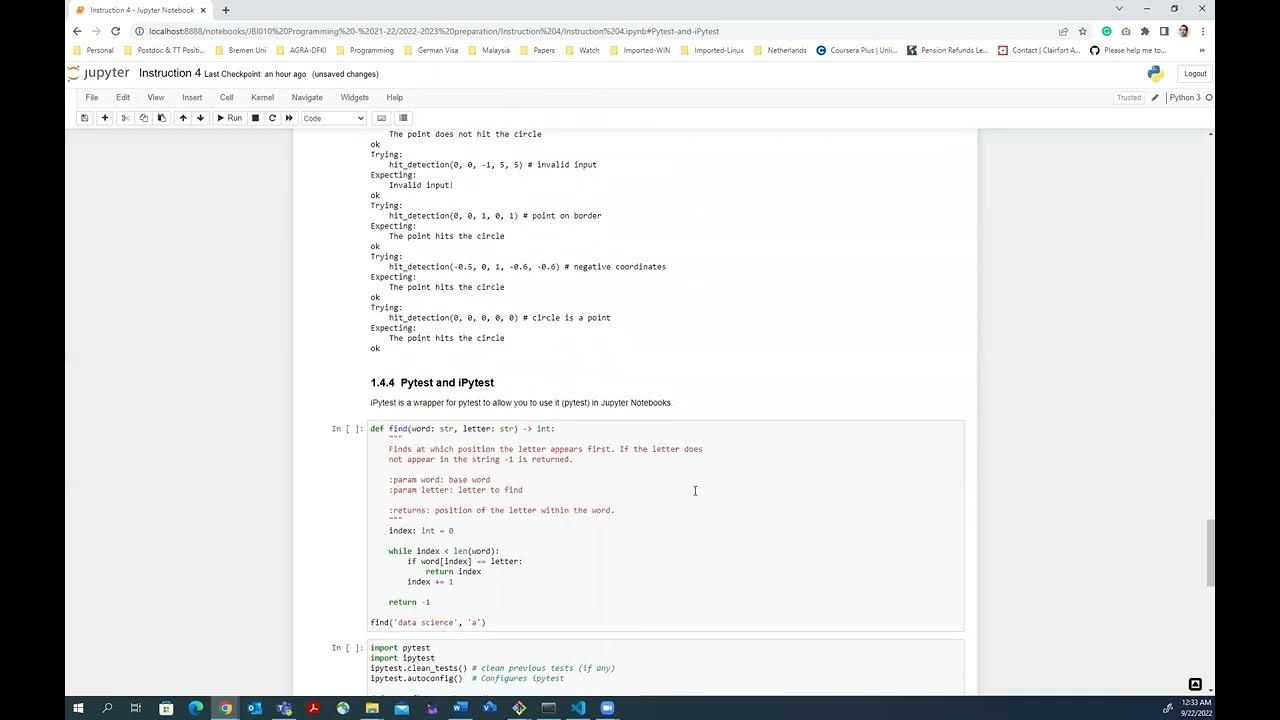Copy the selected cells
Screen dimensions: 1280x720
coord(143,118)
